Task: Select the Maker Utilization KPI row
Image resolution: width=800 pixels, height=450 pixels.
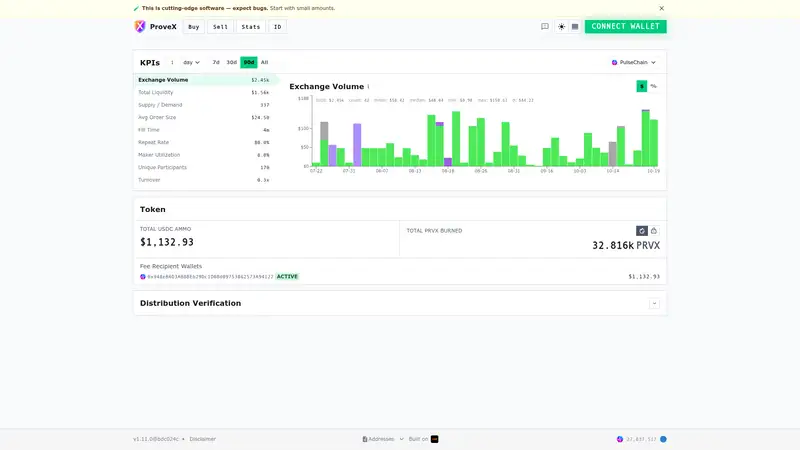Action: pyautogui.click(x=204, y=155)
